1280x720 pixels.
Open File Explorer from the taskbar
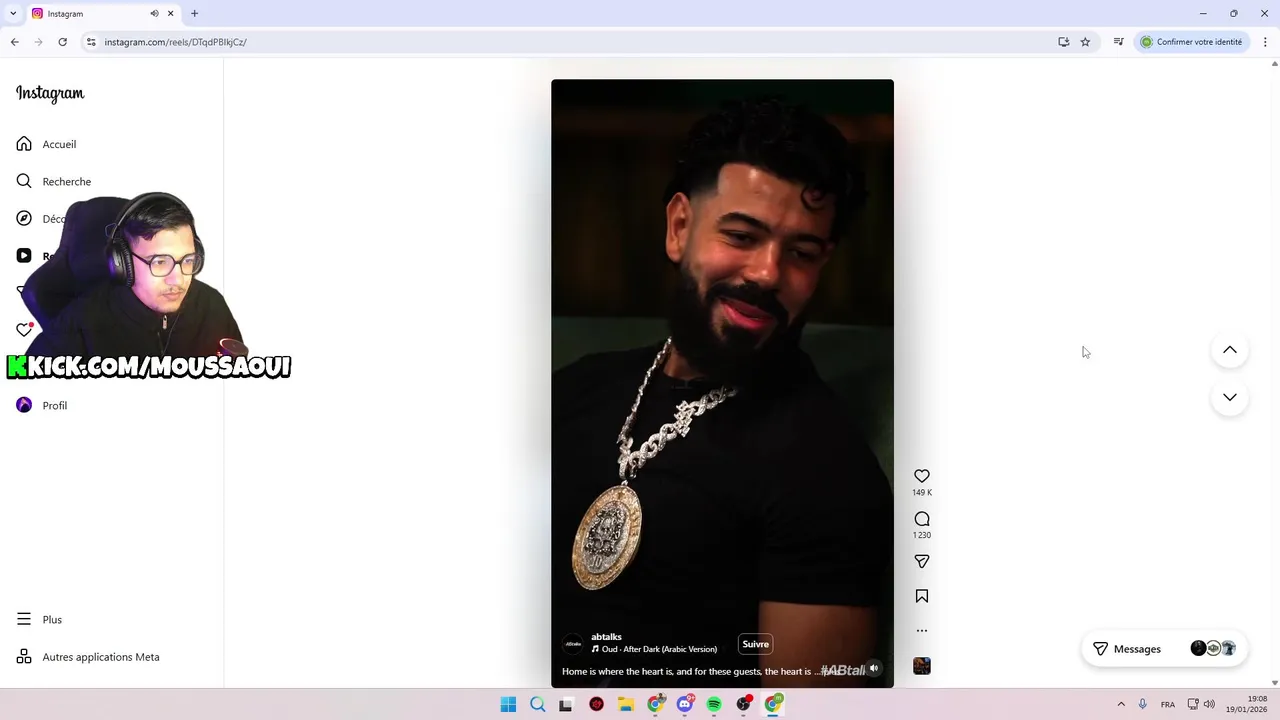pyautogui.click(x=626, y=704)
